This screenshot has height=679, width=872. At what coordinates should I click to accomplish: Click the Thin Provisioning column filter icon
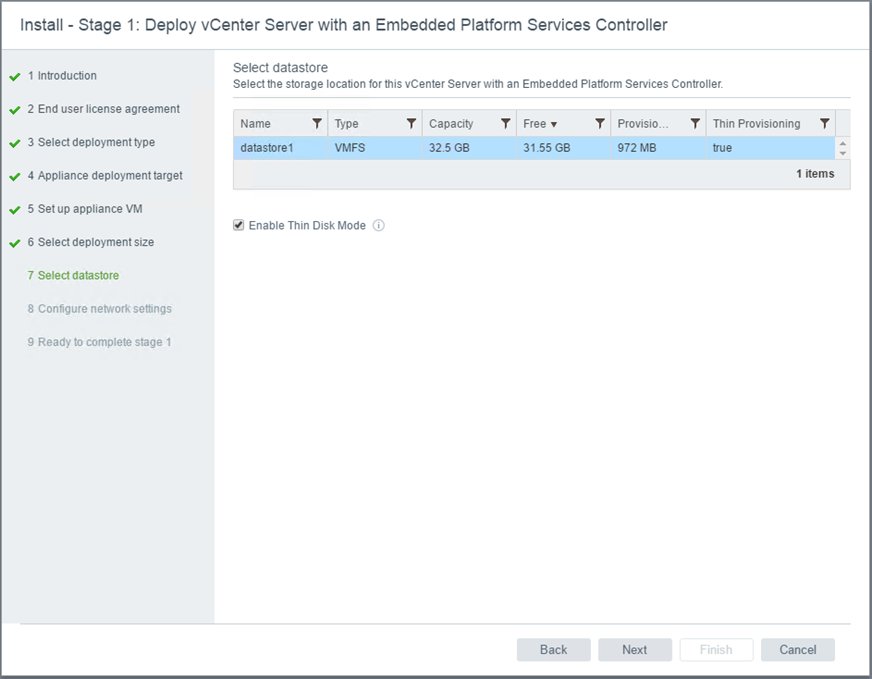tap(824, 124)
